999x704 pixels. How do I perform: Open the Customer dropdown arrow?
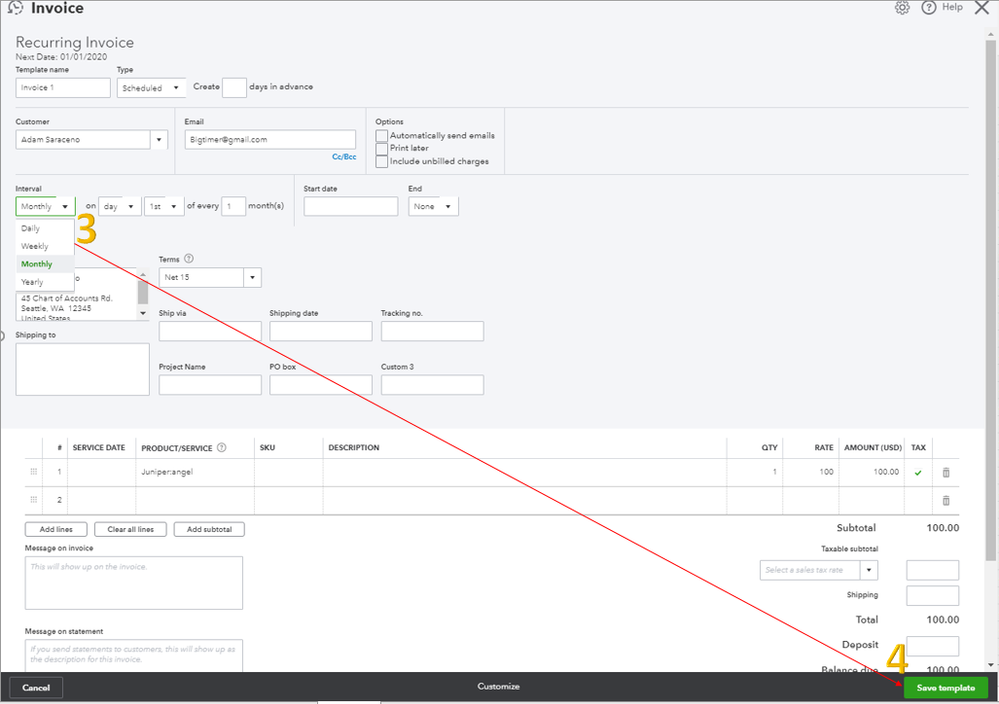point(159,140)
